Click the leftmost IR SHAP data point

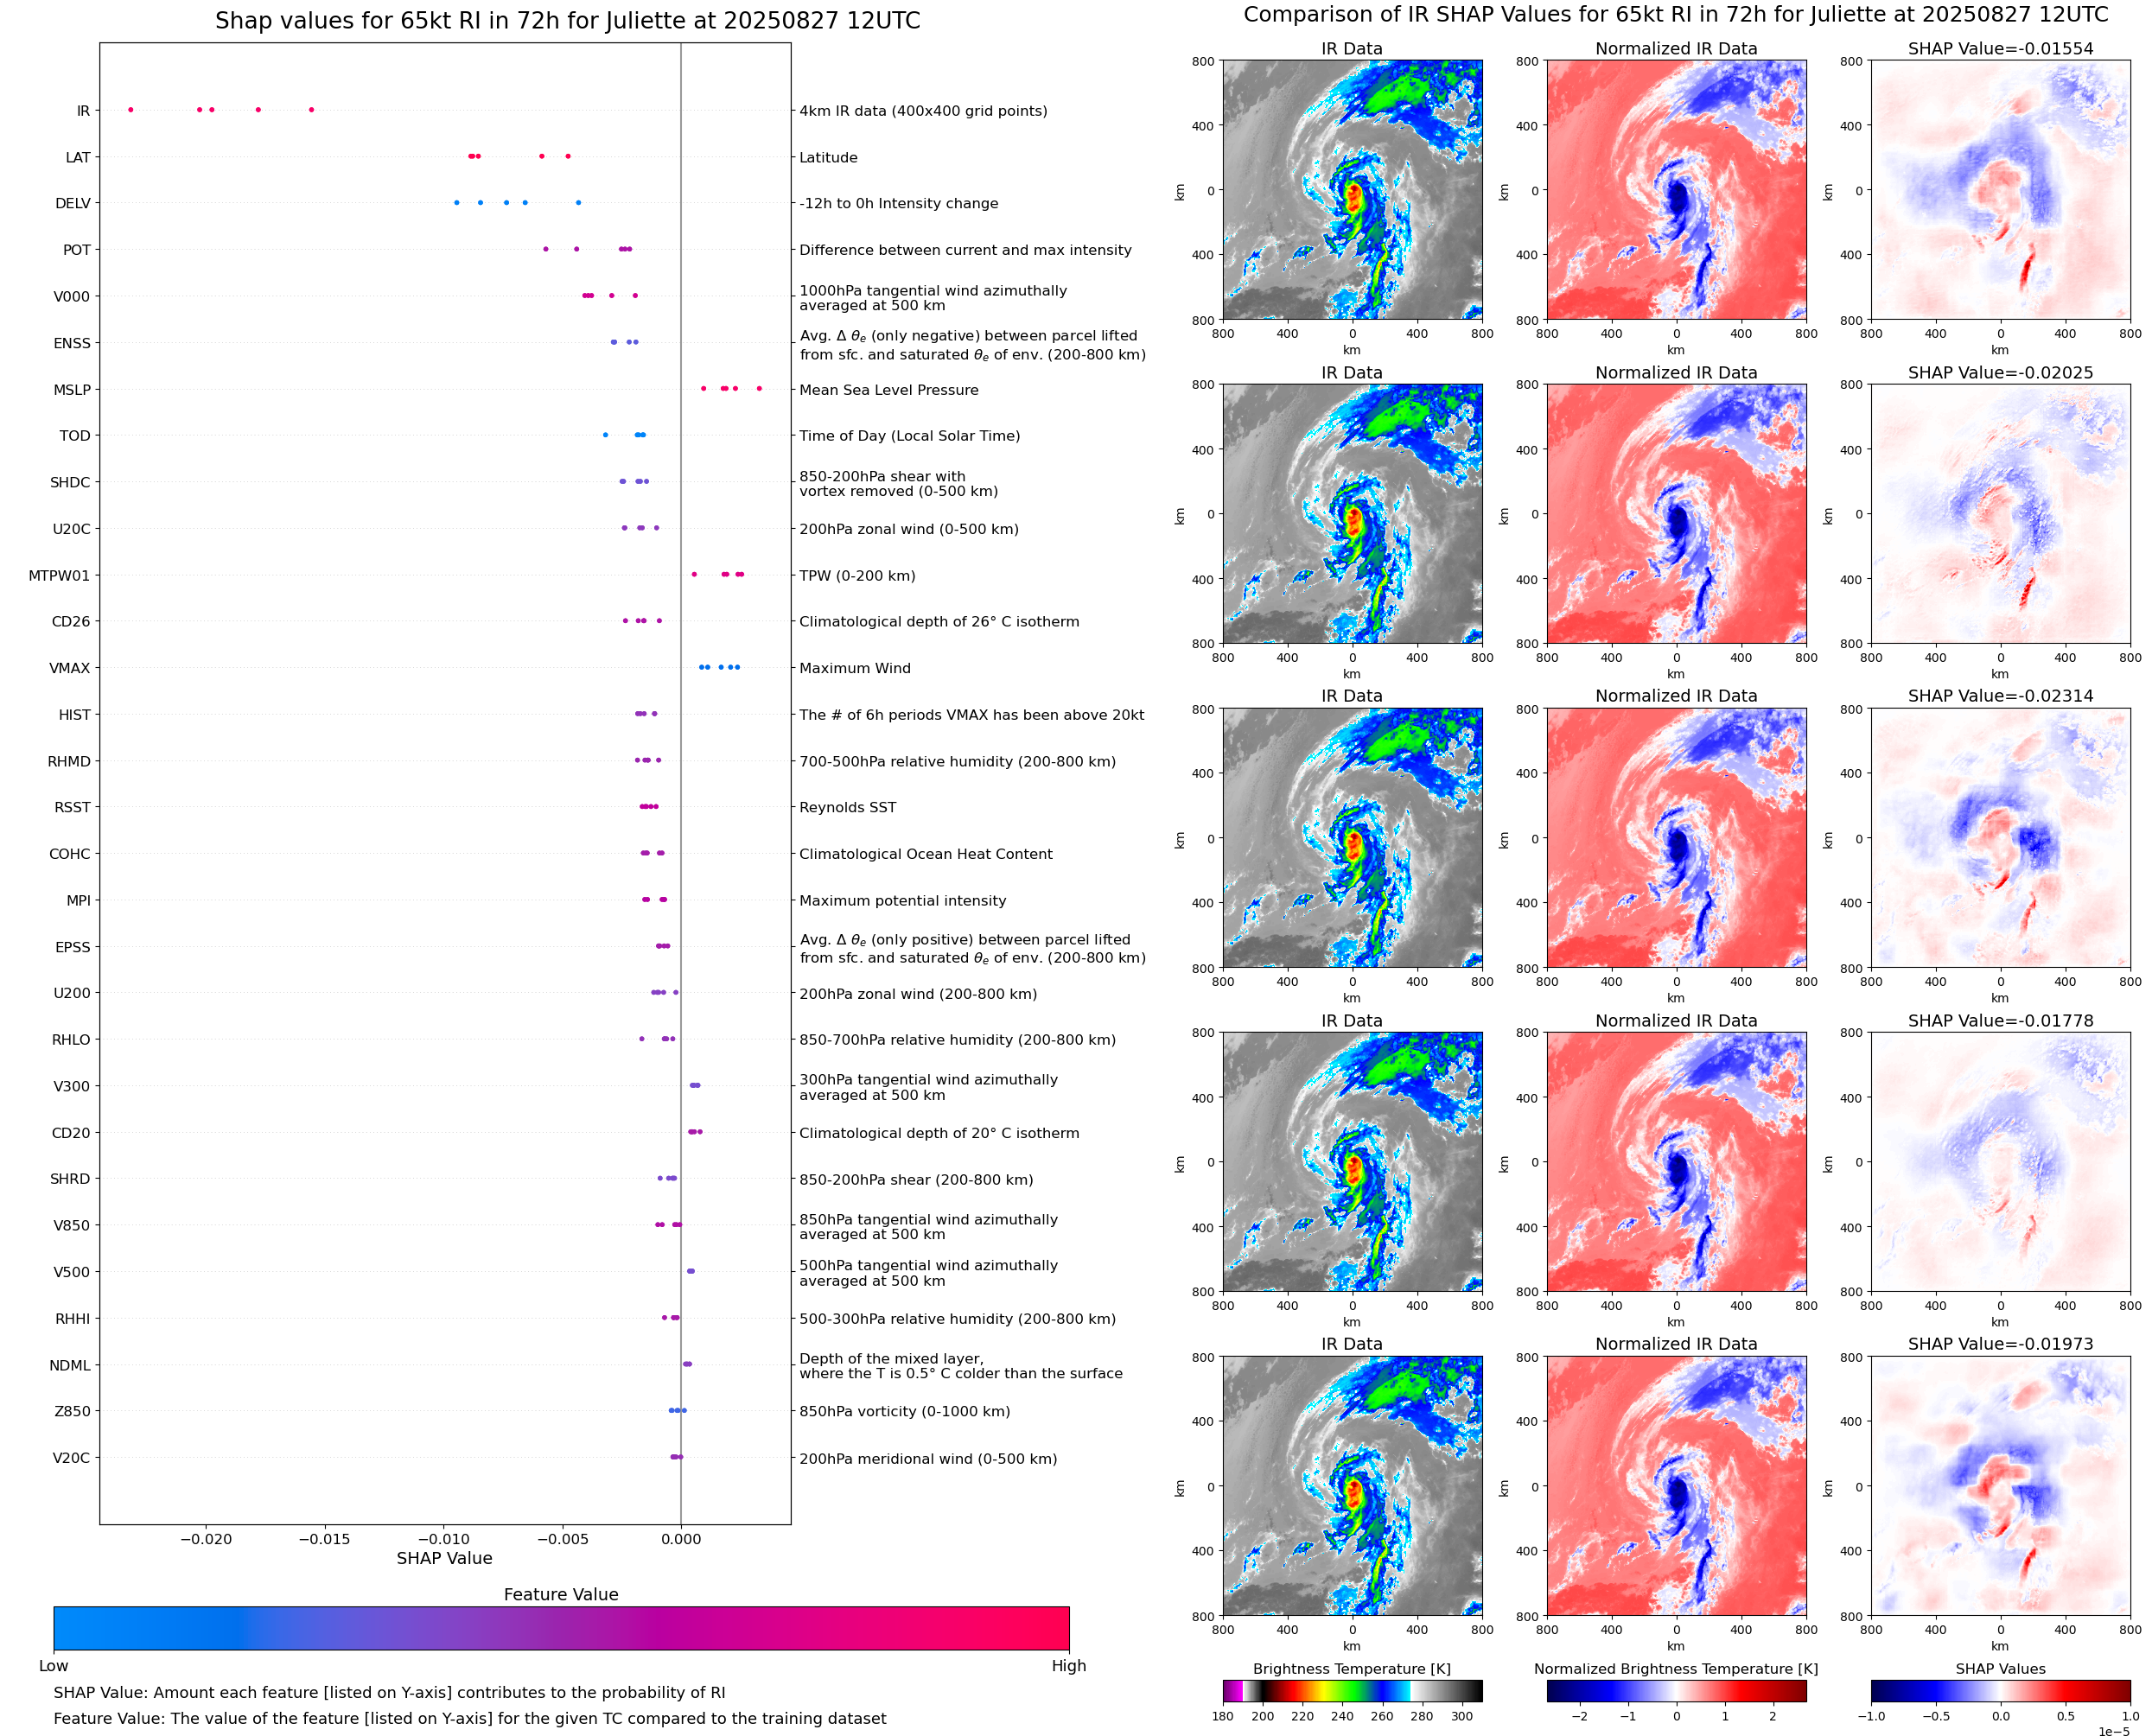[x=131, y=110]
